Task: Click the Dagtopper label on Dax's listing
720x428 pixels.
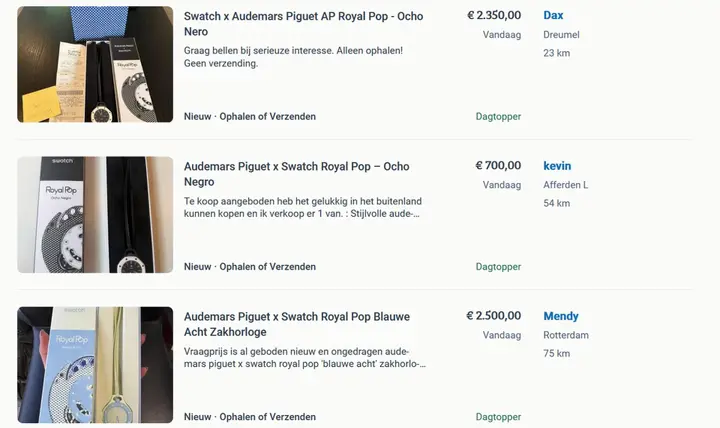Action: pos(498,117)
